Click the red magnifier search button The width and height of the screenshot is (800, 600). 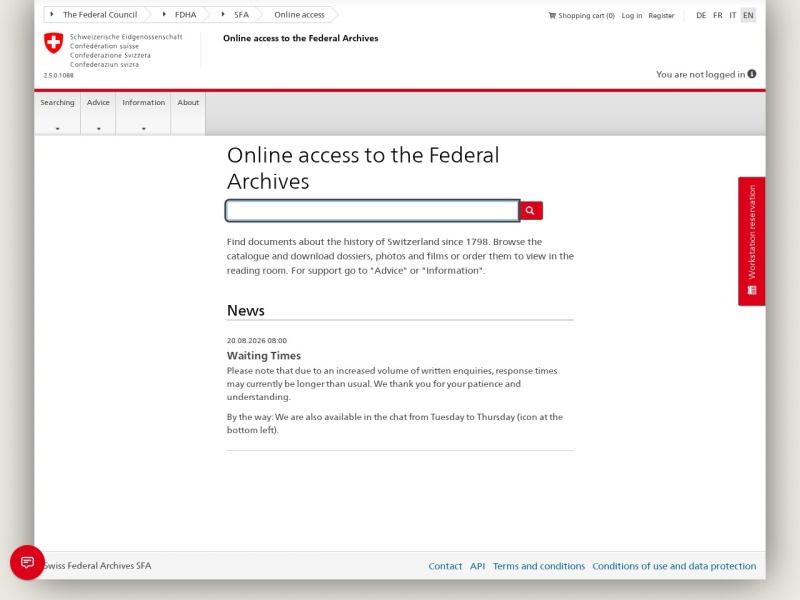531,211
